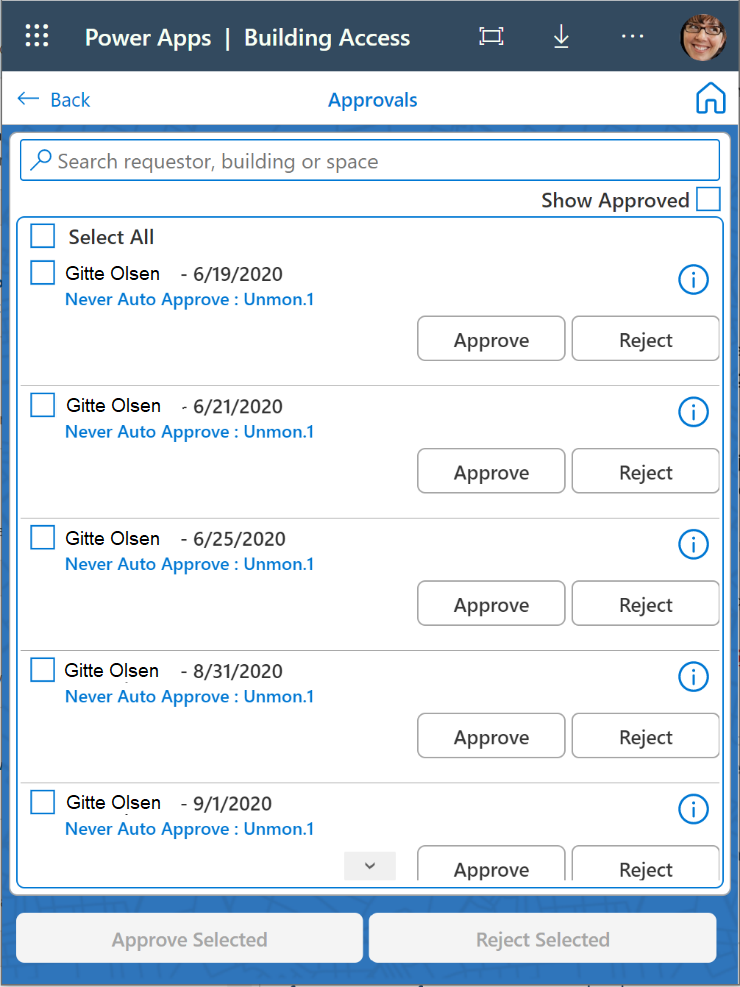Click the Show Approved label
The height and width of the screenshot is (987, 740).
click(x=615, y=200)
